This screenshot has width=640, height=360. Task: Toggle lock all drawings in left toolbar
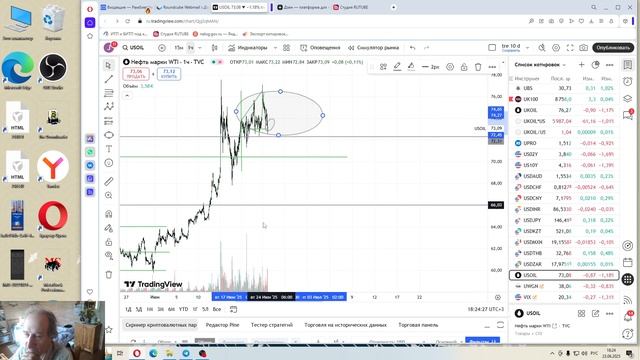pyautogui.click(x=109, y=242)
